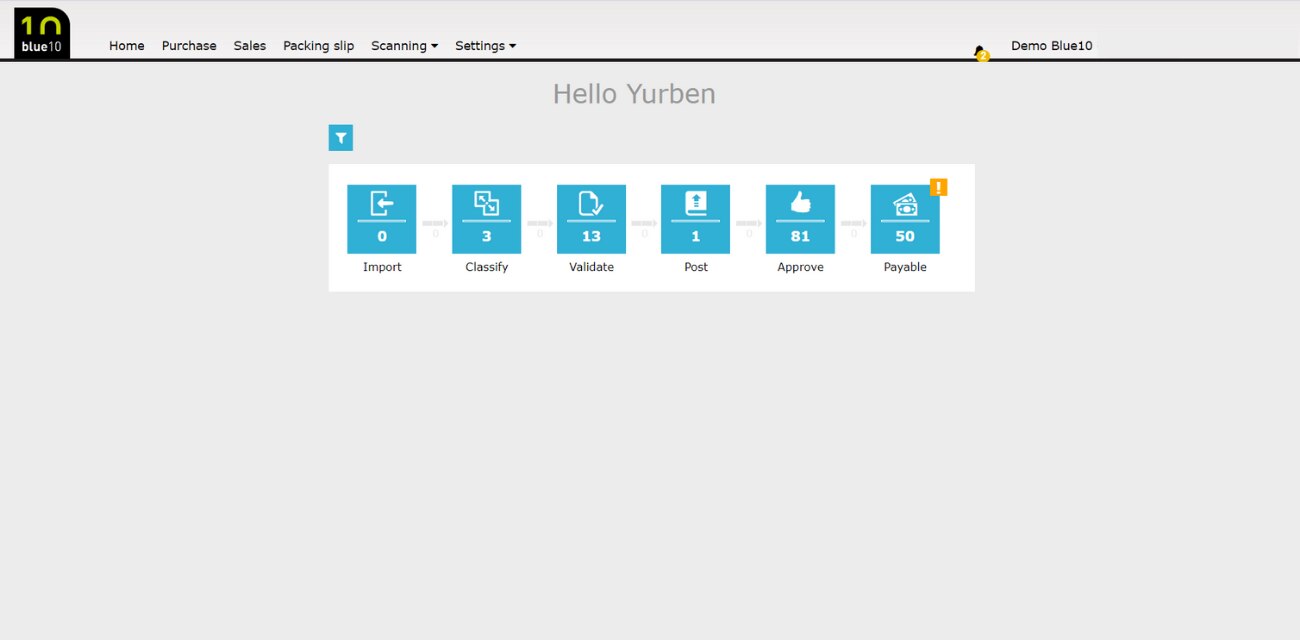
Task: Select the Validate document tile
Action: pos(591,218)
